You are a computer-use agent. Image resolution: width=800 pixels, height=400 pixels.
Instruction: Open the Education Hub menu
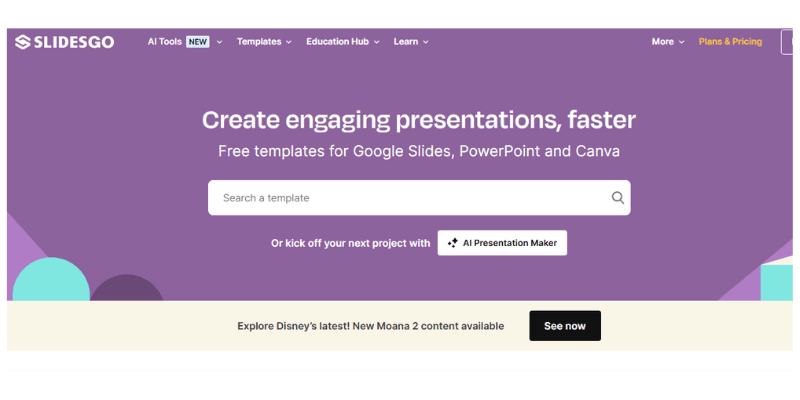point(337,42)
